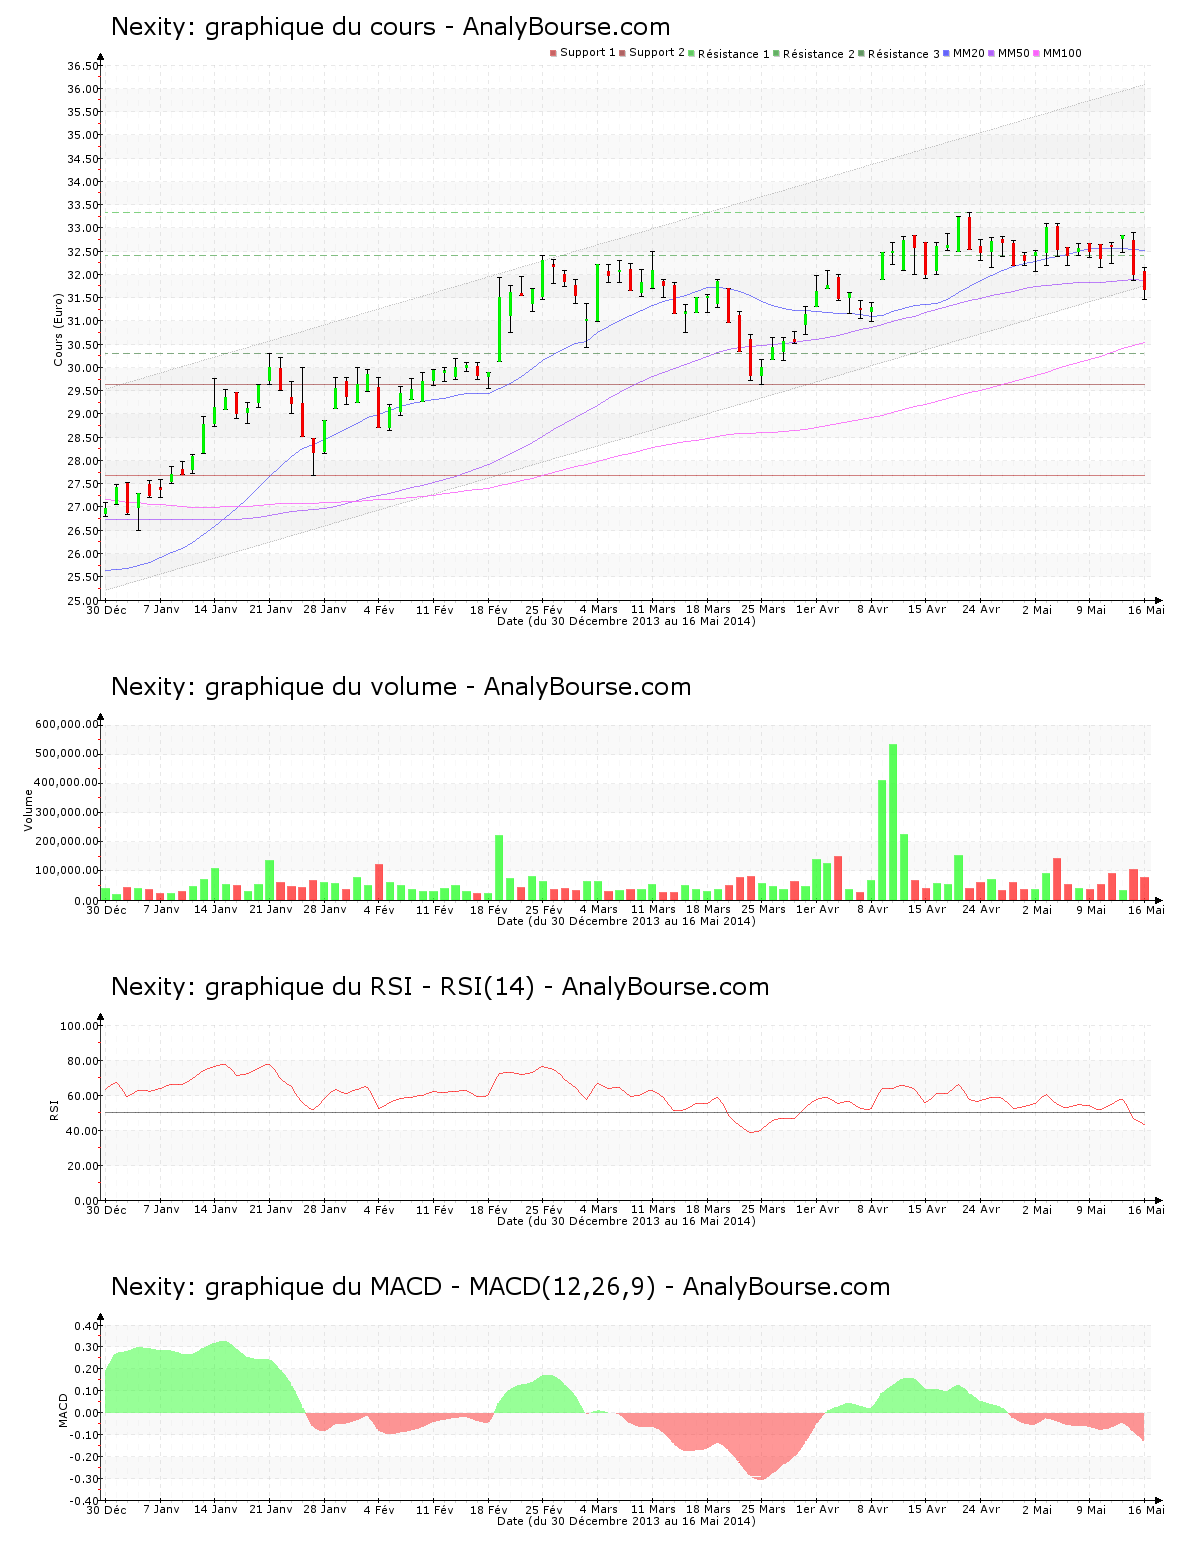Click the date range caption under MACD chart
Viewport: 1200px width, 1550px height.
click(x=626, y=1521)
